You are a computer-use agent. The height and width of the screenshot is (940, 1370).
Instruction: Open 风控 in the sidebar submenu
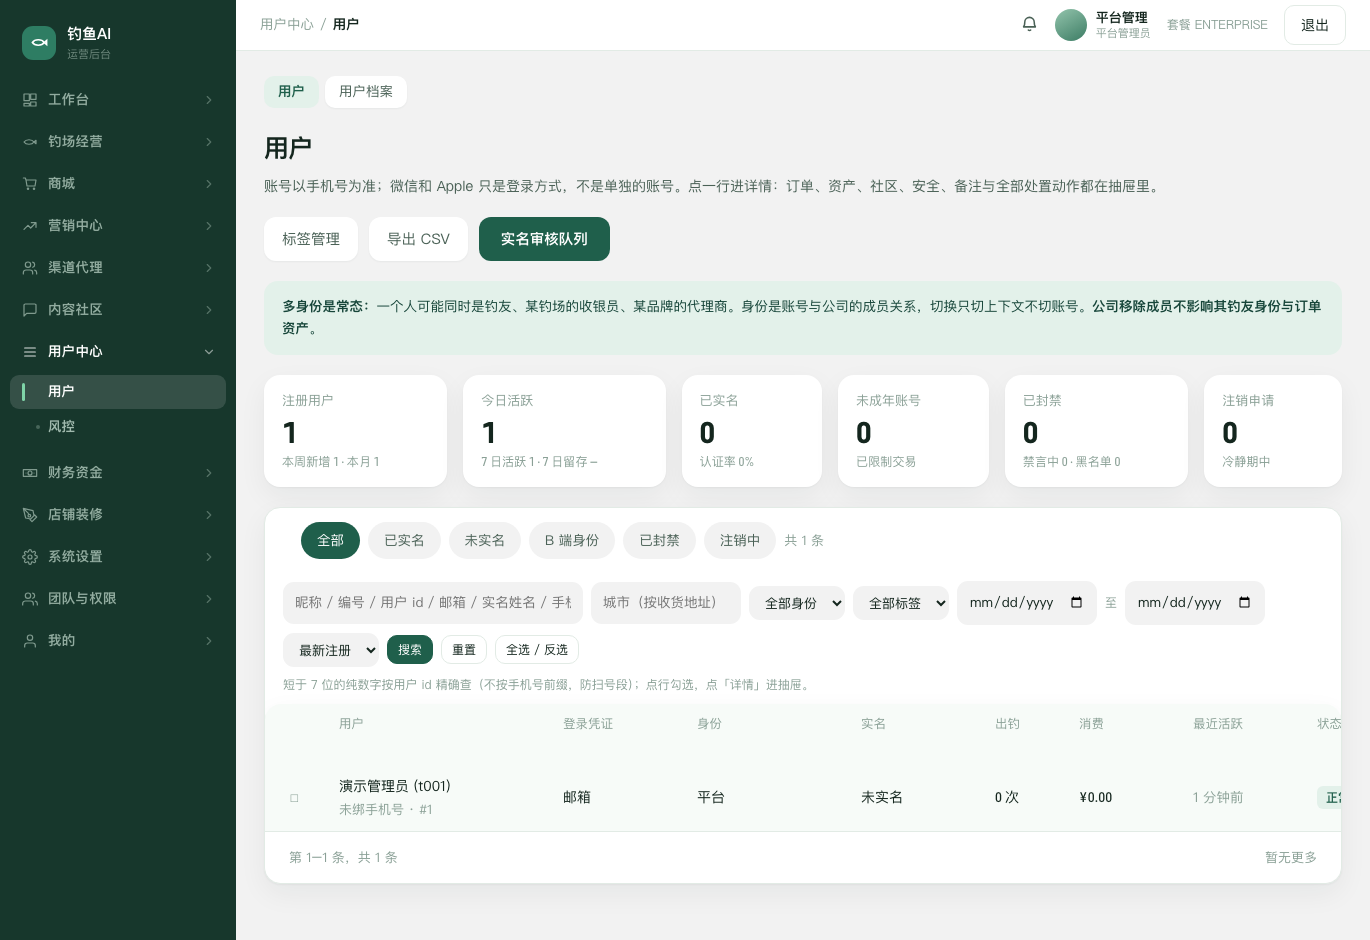point(118,427)
